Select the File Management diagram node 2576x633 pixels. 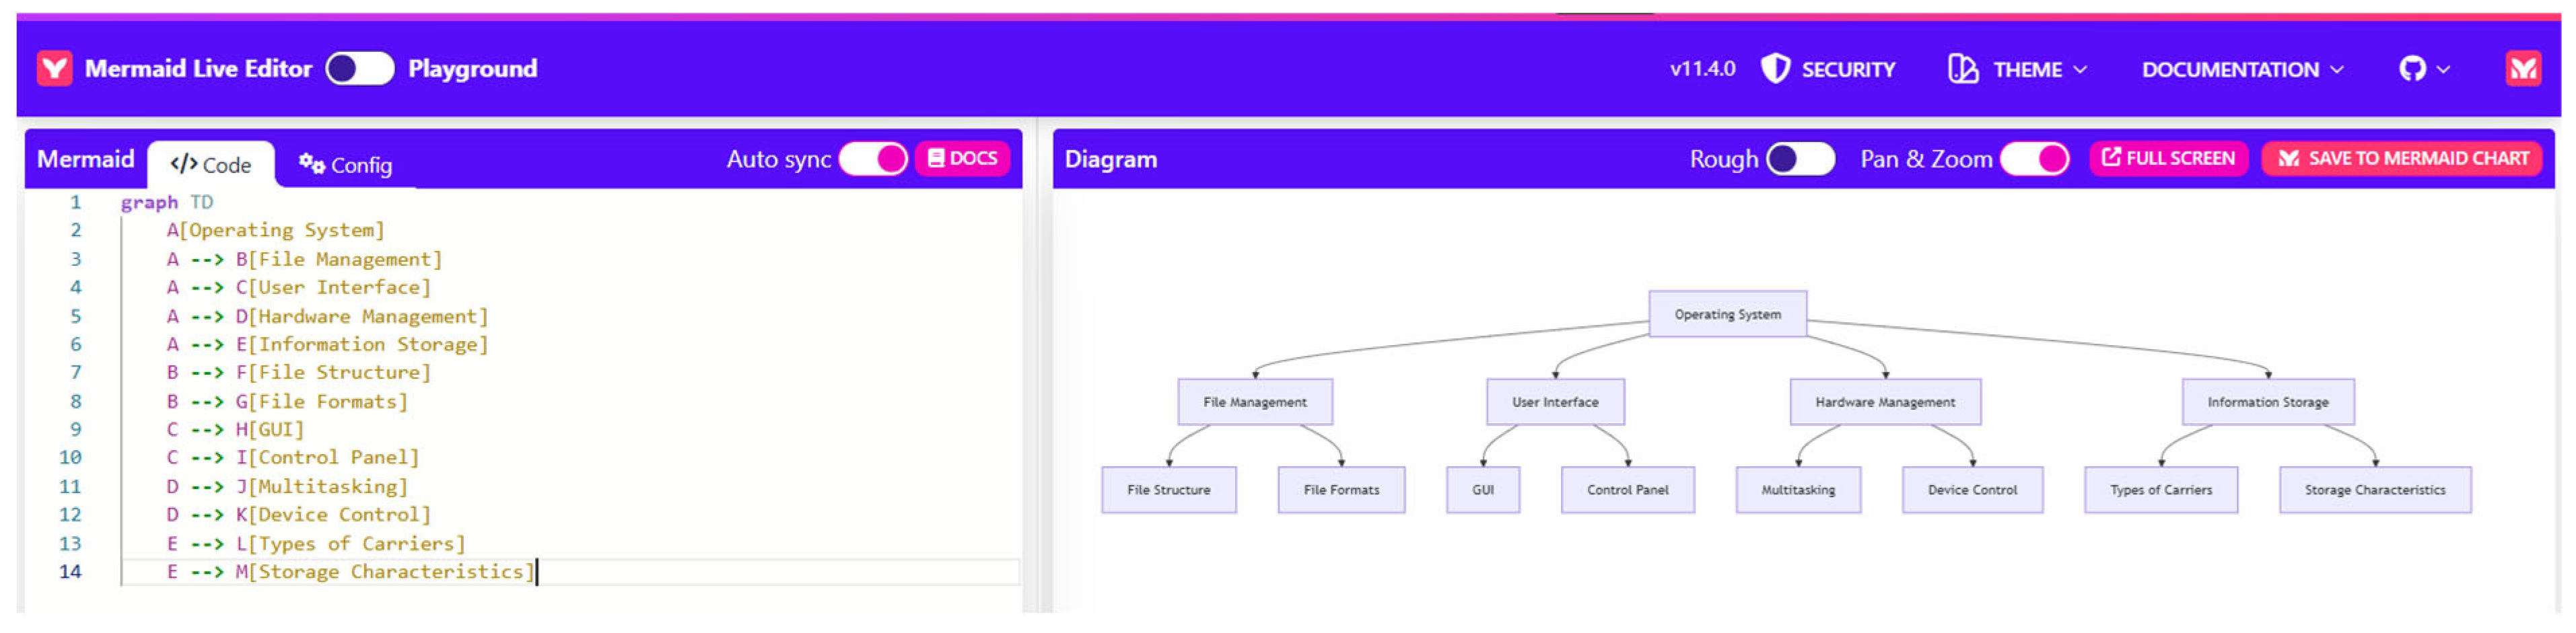coord(1254,402)
